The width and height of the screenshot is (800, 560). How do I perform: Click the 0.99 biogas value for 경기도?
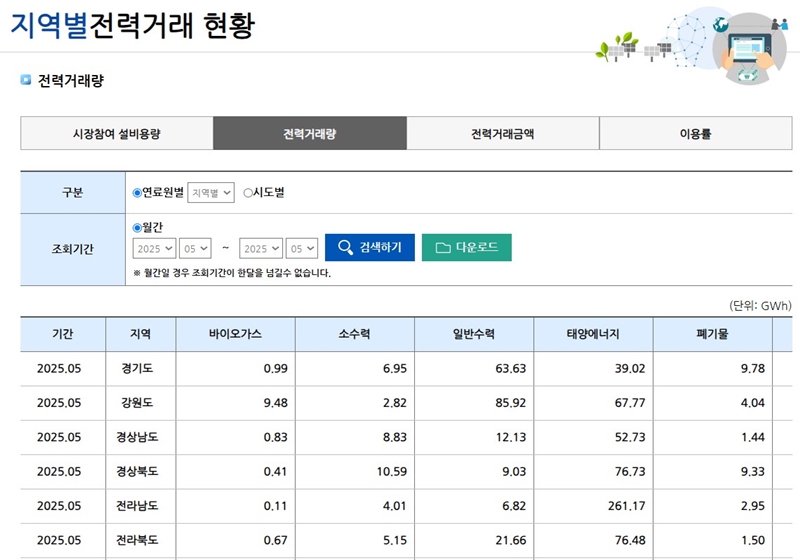pos(276,369)
